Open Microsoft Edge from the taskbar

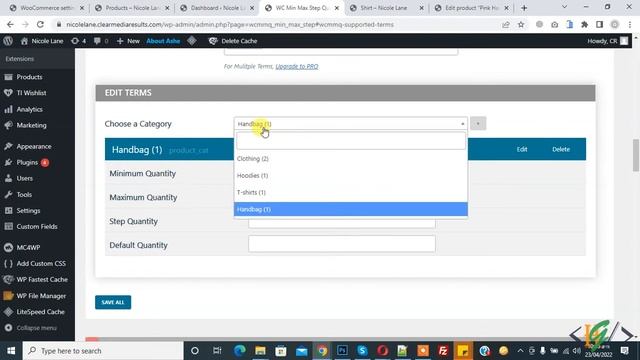(240, 351)
